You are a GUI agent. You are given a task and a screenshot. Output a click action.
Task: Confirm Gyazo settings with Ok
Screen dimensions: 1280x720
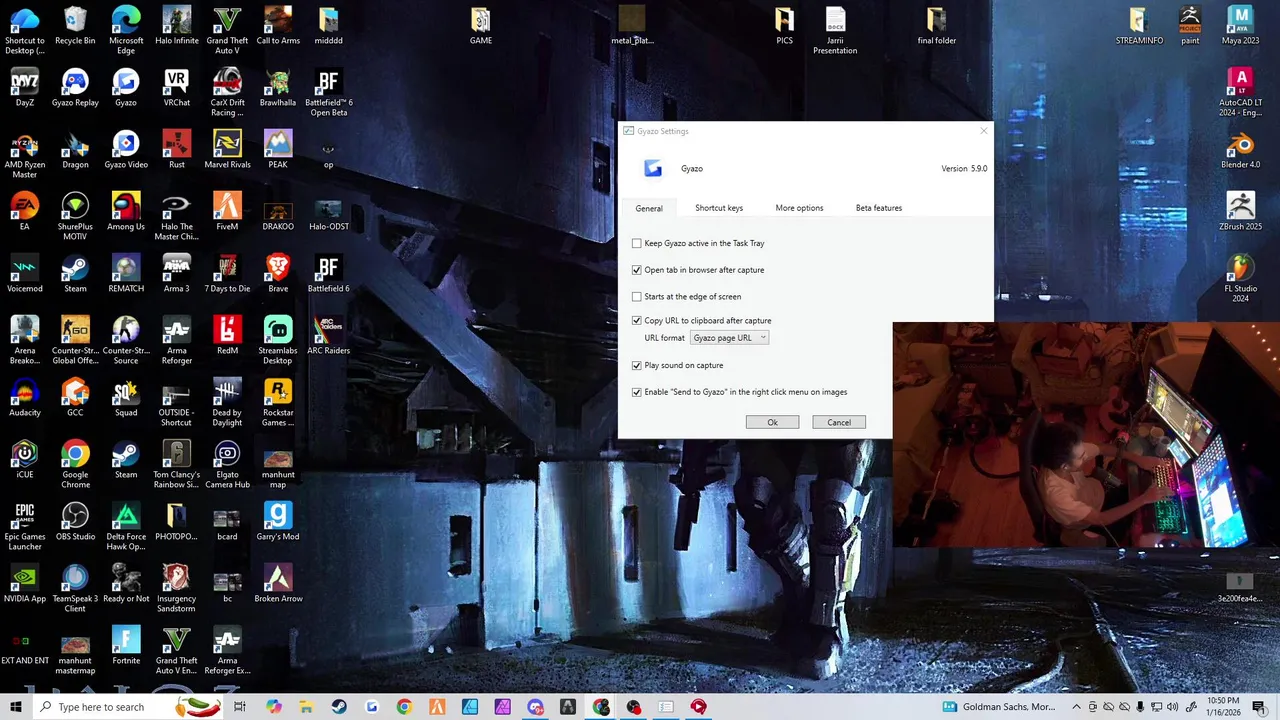(772, 422)
